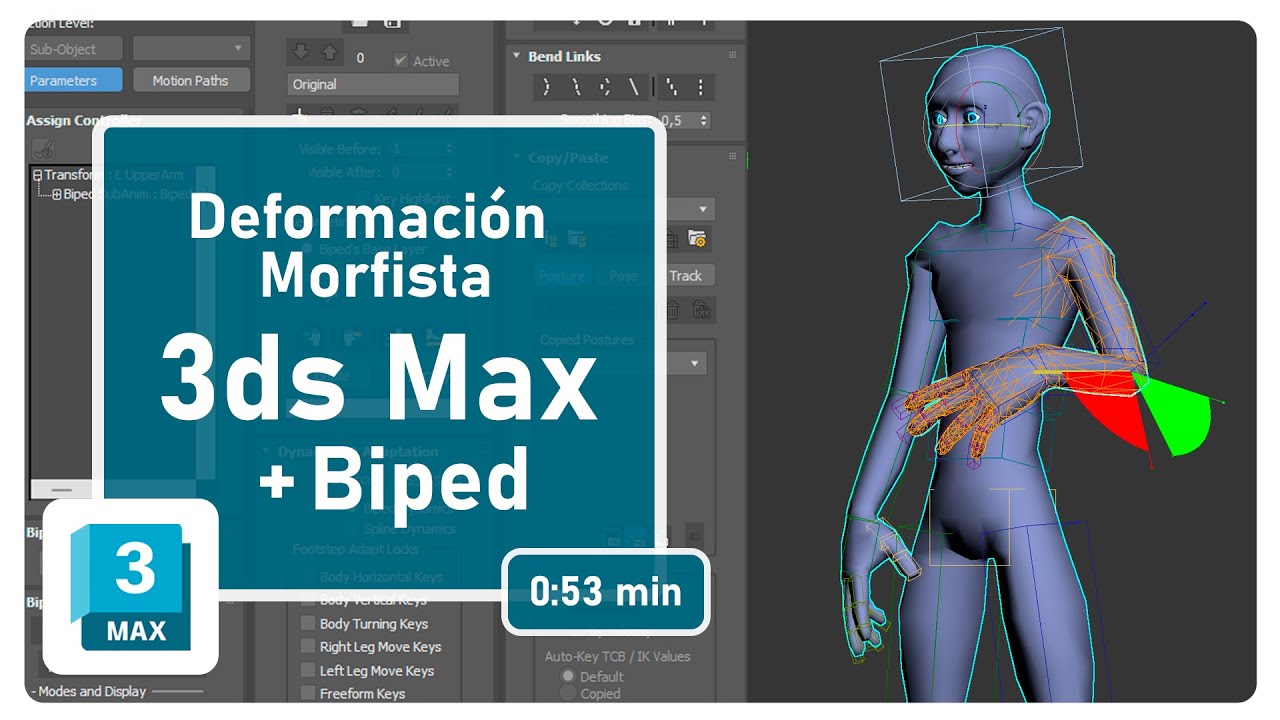Expand the Biped SubAnim tree node
This screenshot has height=720, width=1280.
57,194
